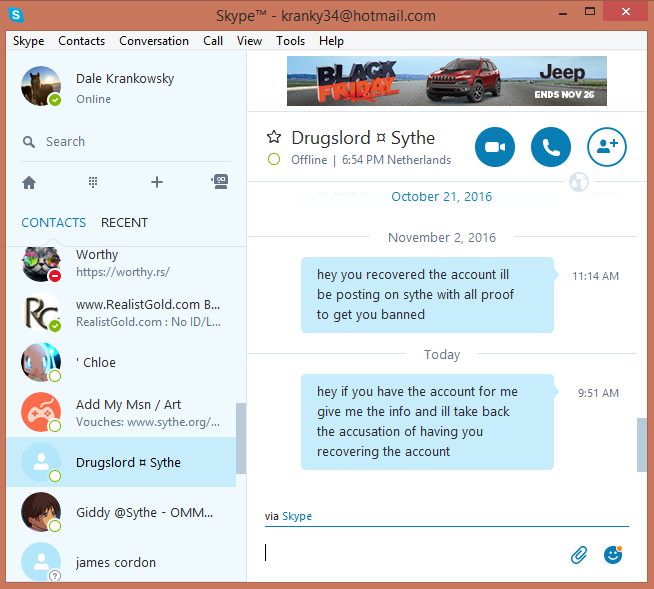Click Add My Msn gamepad avatar
The image size is (654, 589).
point(41,412)
